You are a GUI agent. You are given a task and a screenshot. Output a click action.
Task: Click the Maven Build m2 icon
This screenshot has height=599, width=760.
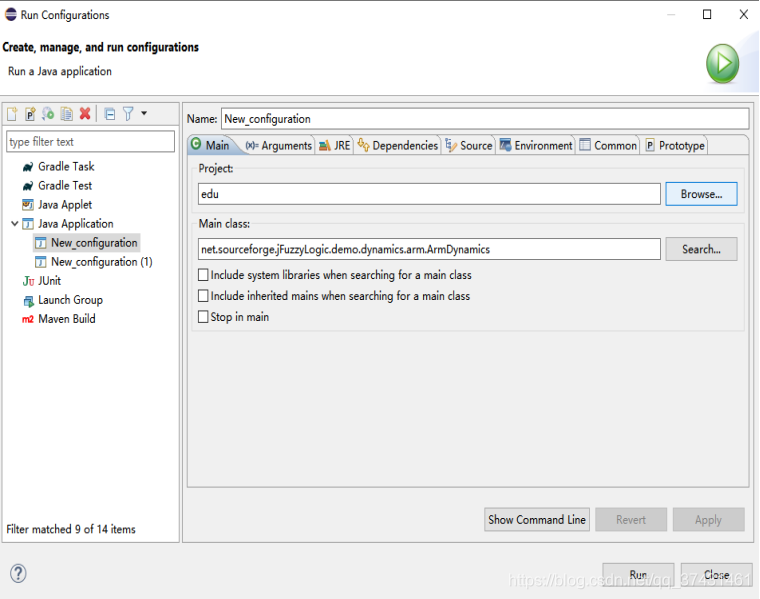pyautogui.click(x=28, y=319)
